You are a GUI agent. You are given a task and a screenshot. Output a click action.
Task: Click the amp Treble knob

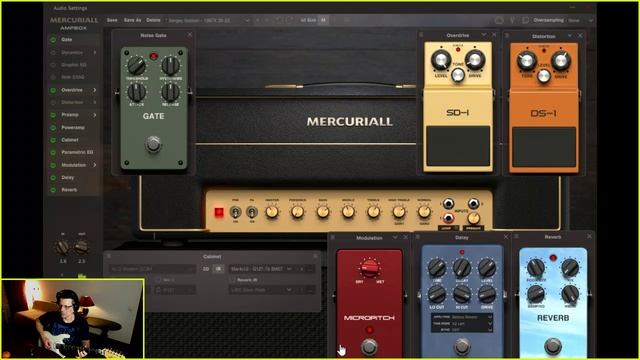(x=373, y=212)
